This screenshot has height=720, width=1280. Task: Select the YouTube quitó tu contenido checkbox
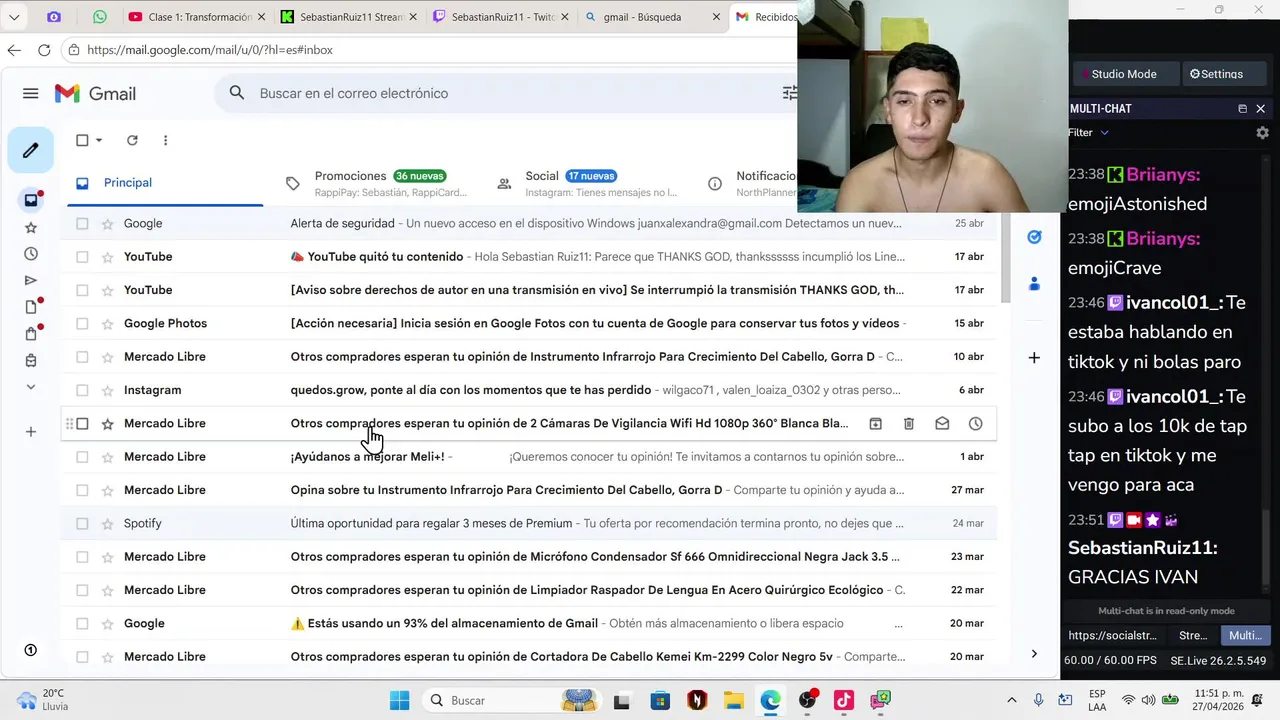click(82, 257)
